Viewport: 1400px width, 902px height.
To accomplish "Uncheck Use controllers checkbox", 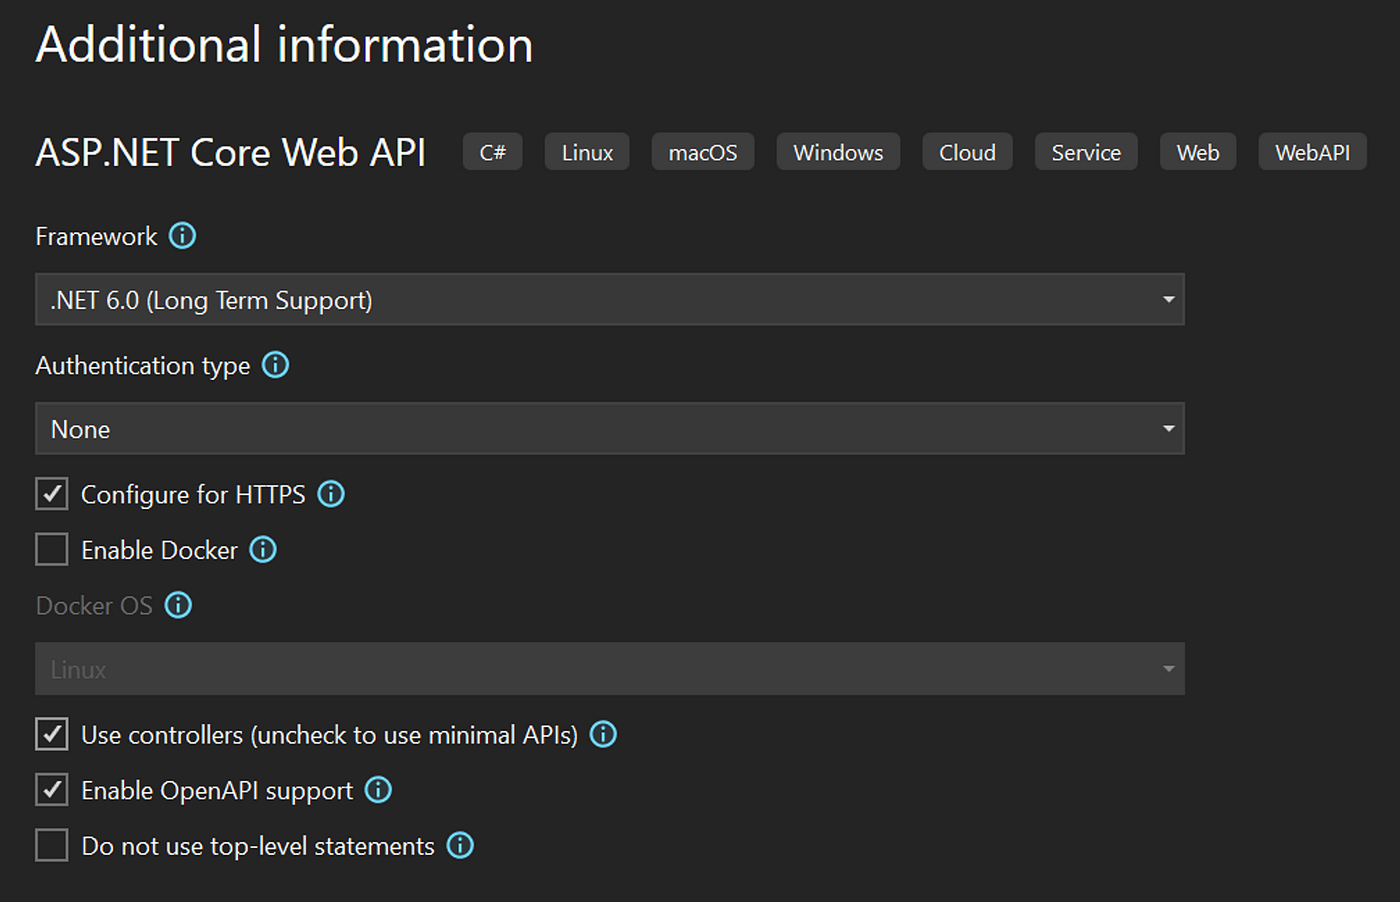I will pos(52,735).
